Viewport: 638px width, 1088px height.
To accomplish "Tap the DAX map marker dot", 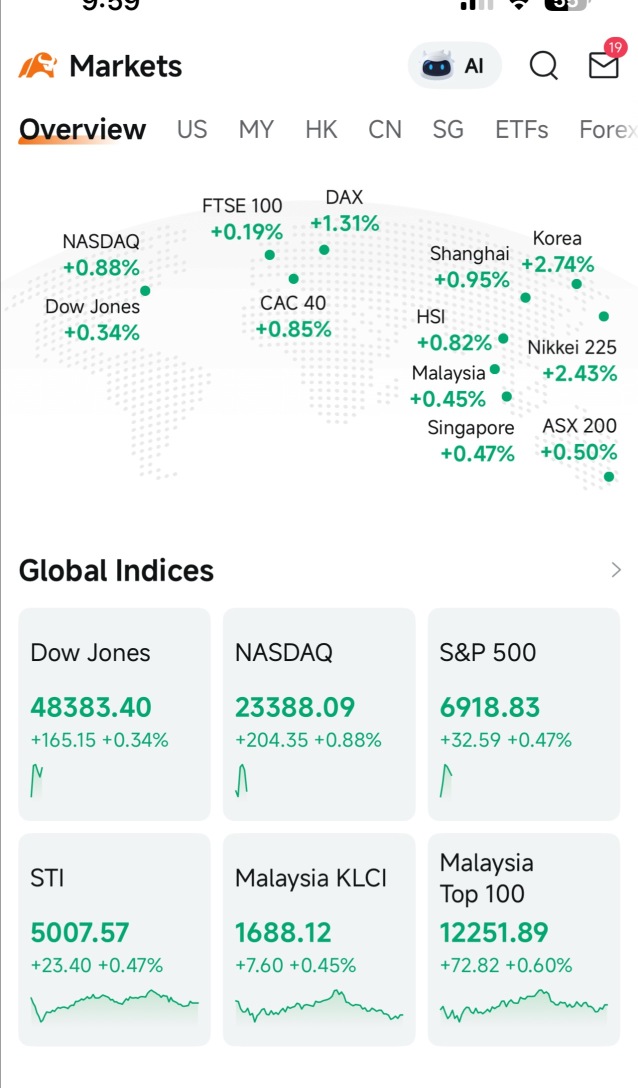I will pyautogui.click(x=324, y=250).
